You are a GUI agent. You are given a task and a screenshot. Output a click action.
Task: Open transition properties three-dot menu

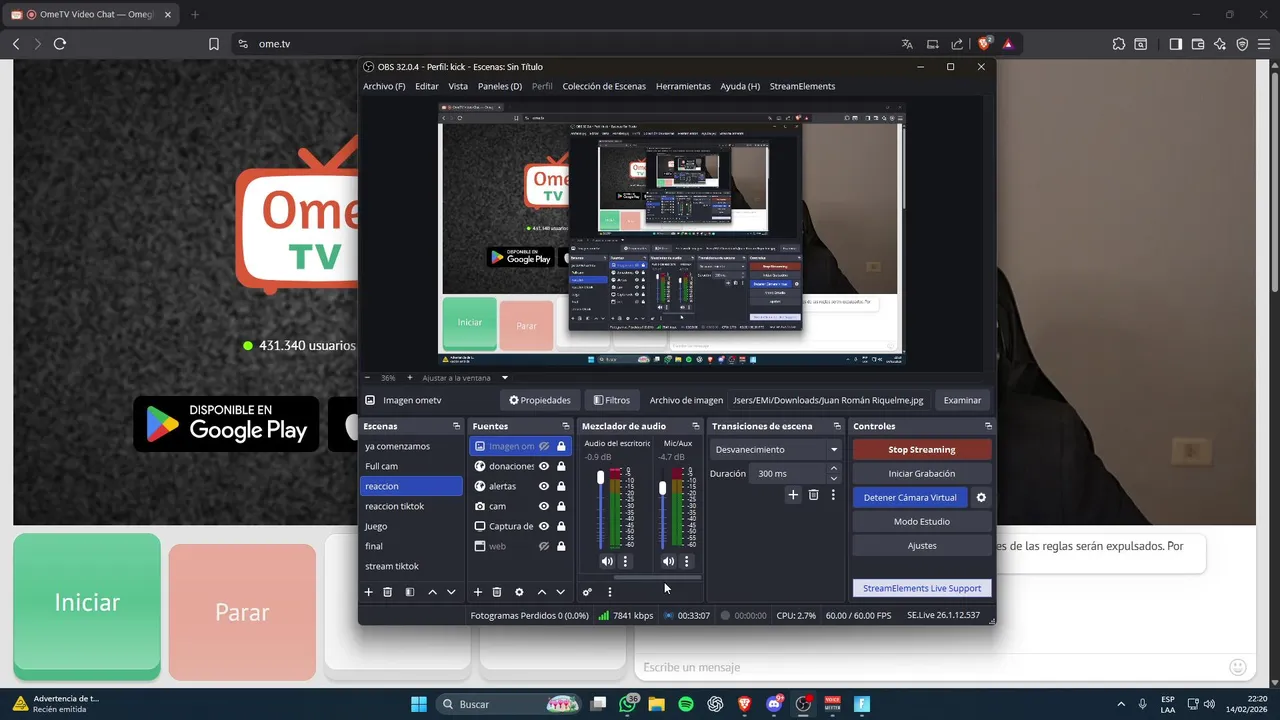pyautogui.click(x=833, y=495)
